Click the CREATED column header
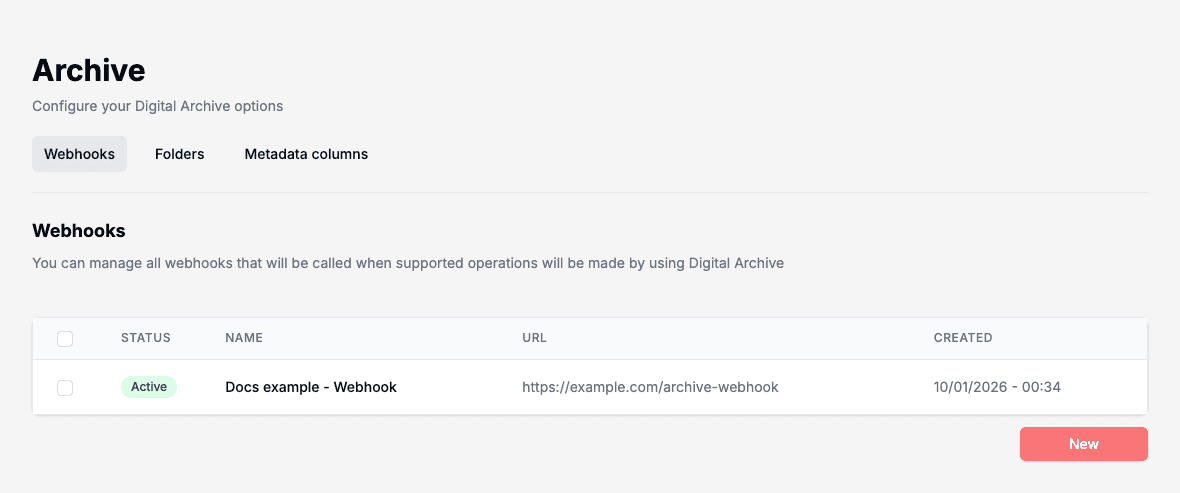Image resolution: width=1180 pixels, height=493 pixels. [x=963, y=338]
